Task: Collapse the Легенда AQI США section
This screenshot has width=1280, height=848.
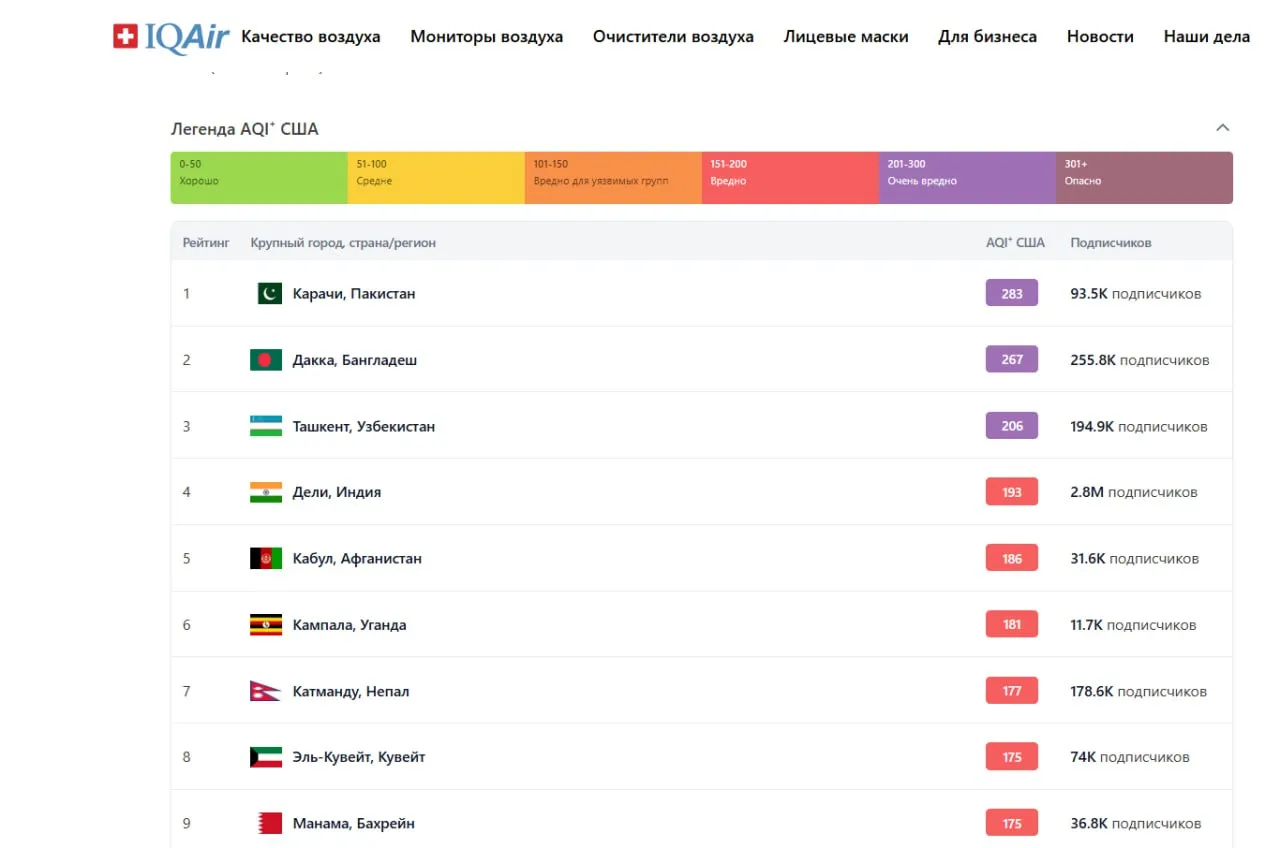Action: click(1222, 128)
